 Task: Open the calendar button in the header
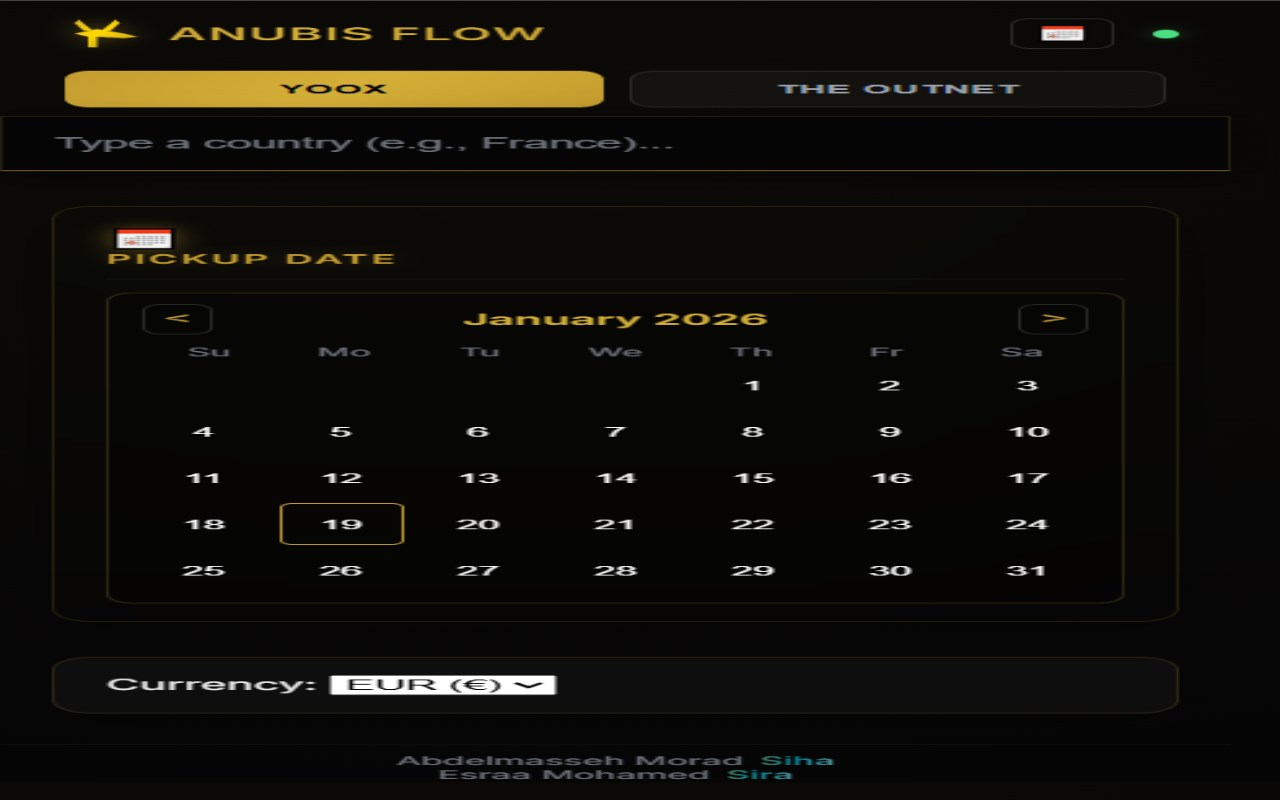(x=1062, y=33)
